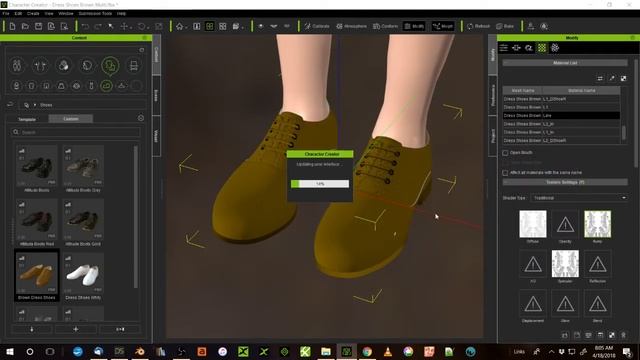Select Dress Shoes Brown L2_D2ShoeR row
The height and width of the screenshot is (360, 640).
coord(561,140)
